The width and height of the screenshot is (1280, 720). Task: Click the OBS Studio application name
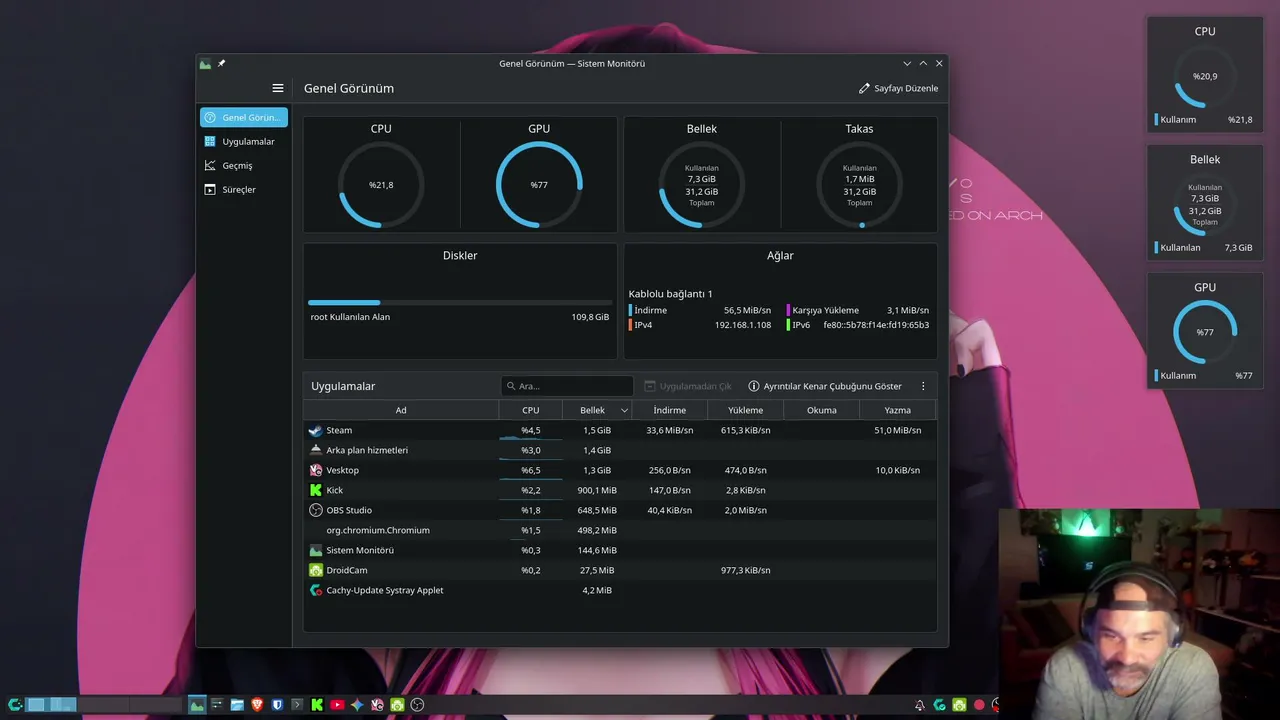tap(349, 510)
